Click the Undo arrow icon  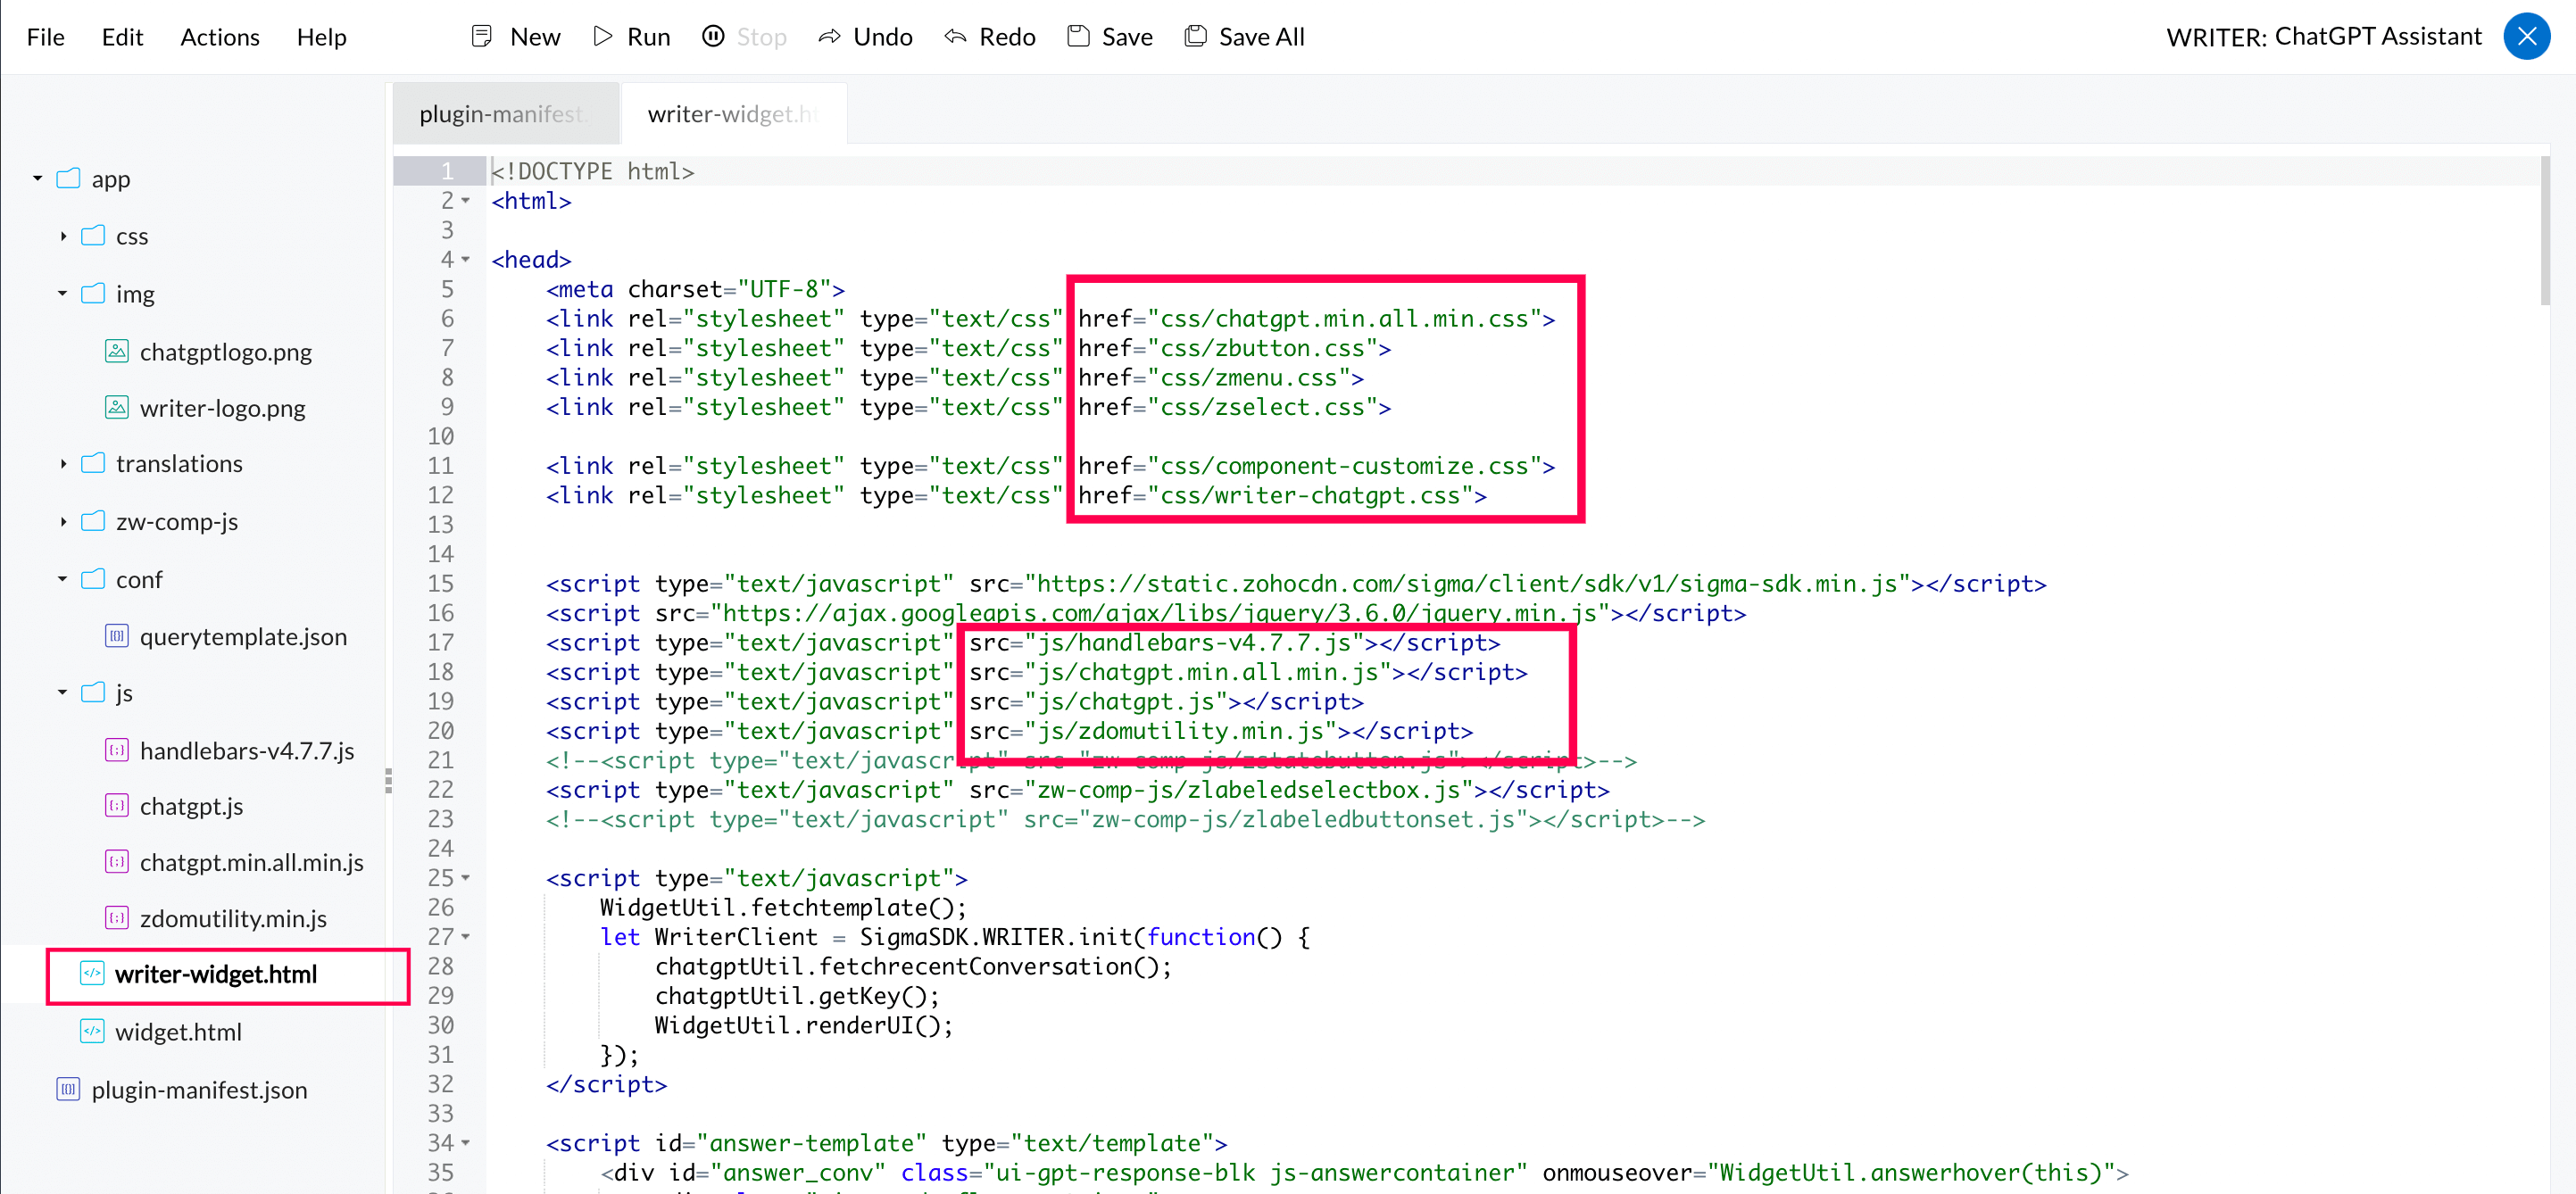[x=829, y=37]
